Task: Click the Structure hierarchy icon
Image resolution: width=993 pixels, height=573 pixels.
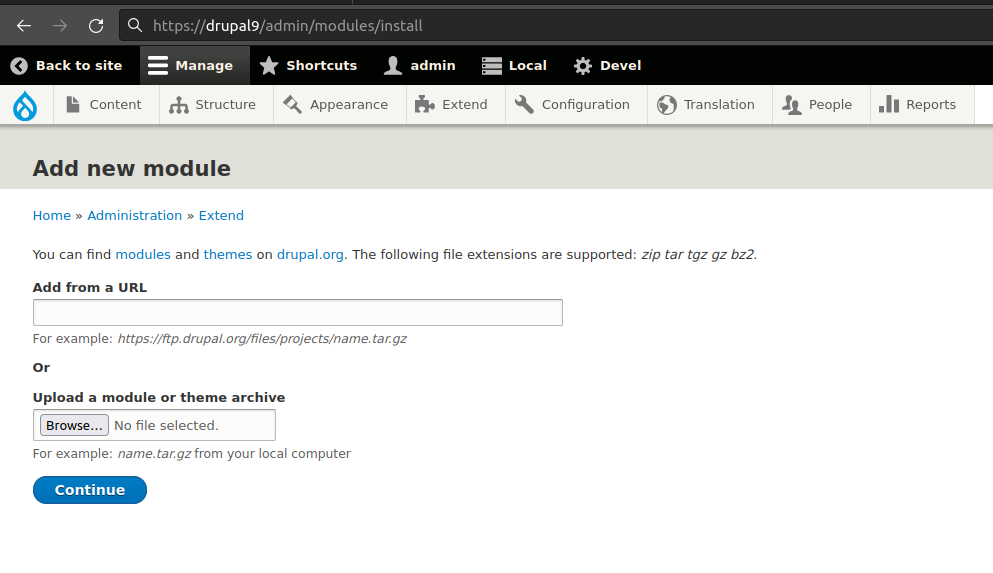Action: click(x=179, y=105)
